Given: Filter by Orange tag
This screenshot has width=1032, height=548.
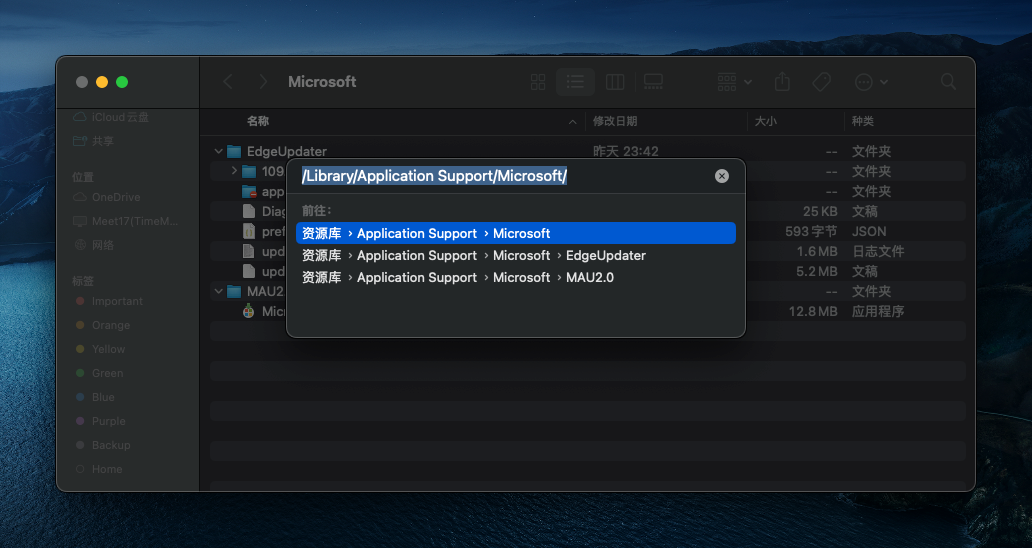Looking at the screenshot, I should pos(111,325).
